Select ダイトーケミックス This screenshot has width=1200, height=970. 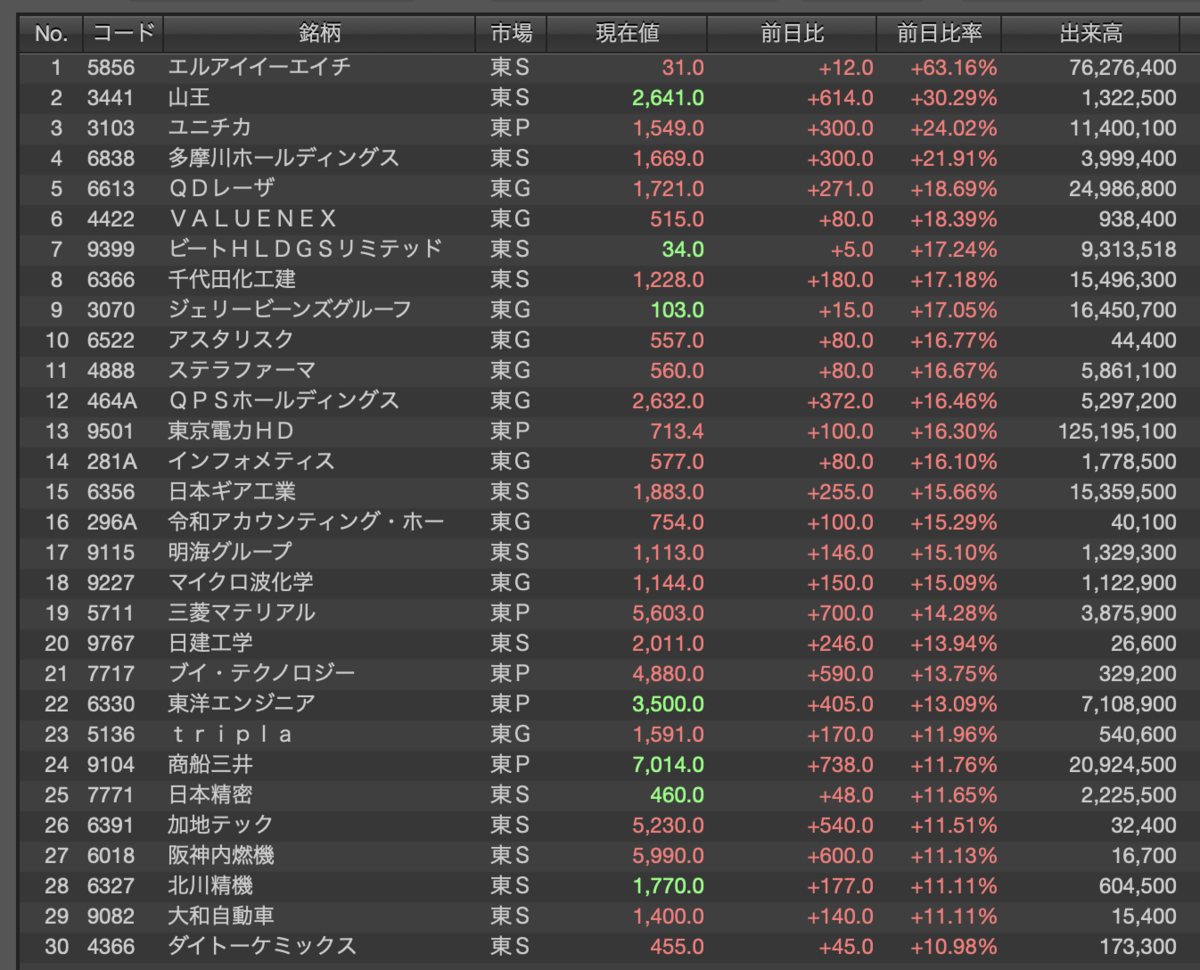point(262,946)
